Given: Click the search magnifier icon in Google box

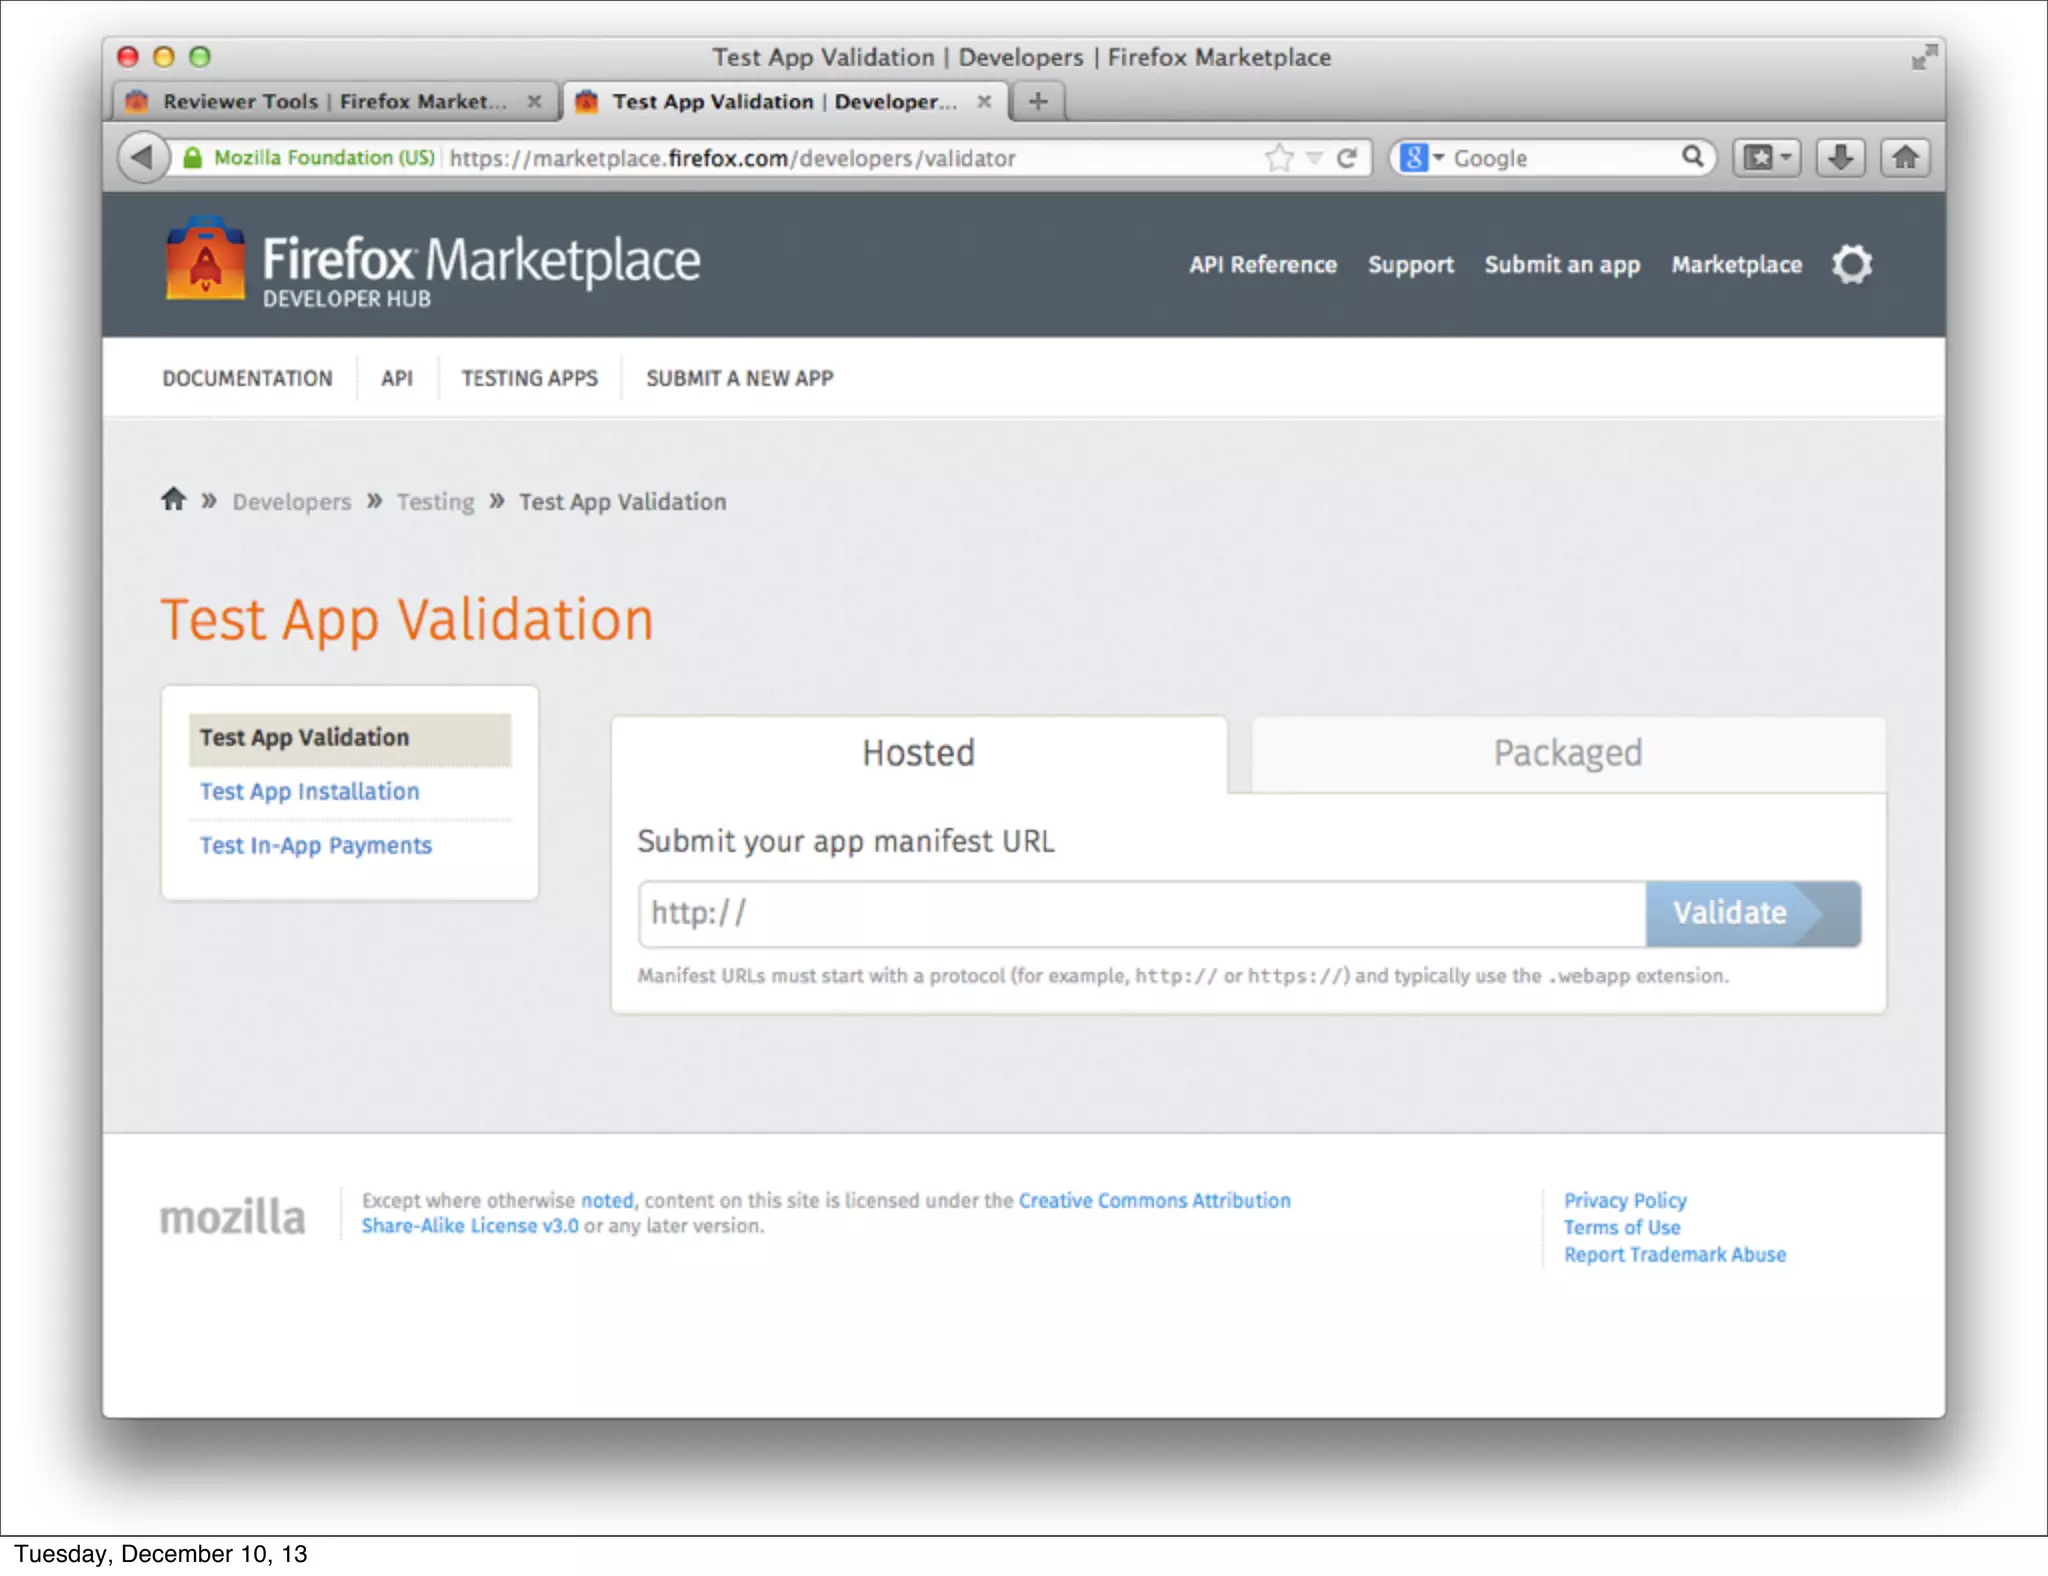Looking at the screenshot, I should click(1692, 156).
